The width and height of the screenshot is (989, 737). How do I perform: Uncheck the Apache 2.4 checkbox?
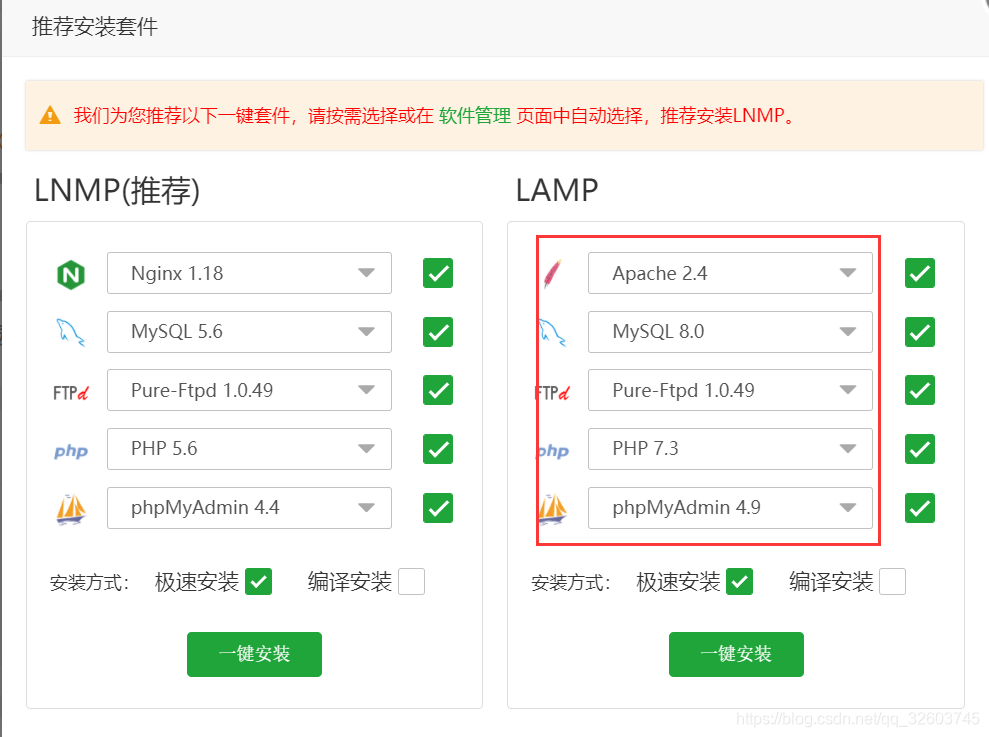[x=920, y=273]
